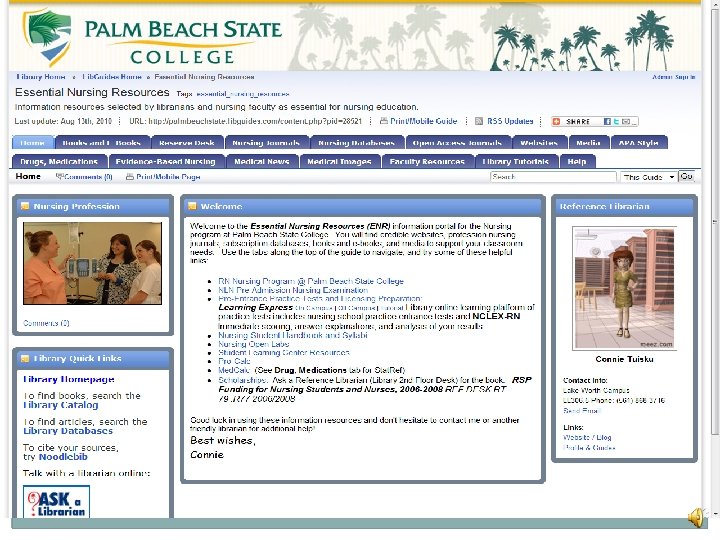Click the Library Quick Links box header icon
This screenshot has width=720, height=540.
(25, 359)
